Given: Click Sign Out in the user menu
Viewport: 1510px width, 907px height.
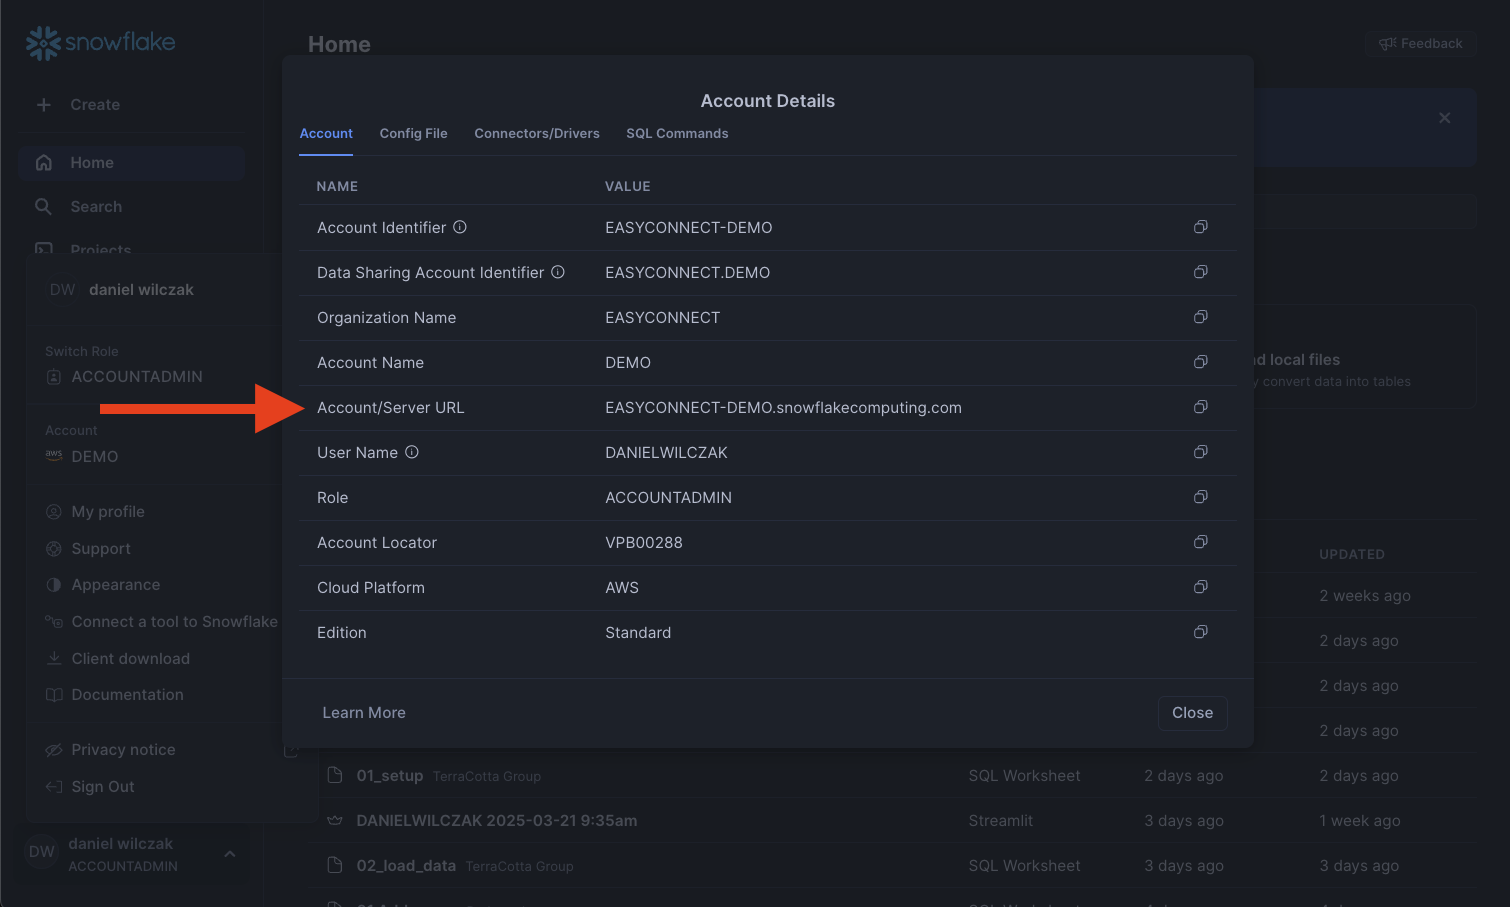Looking at the screenshot, I should point(102,787).
